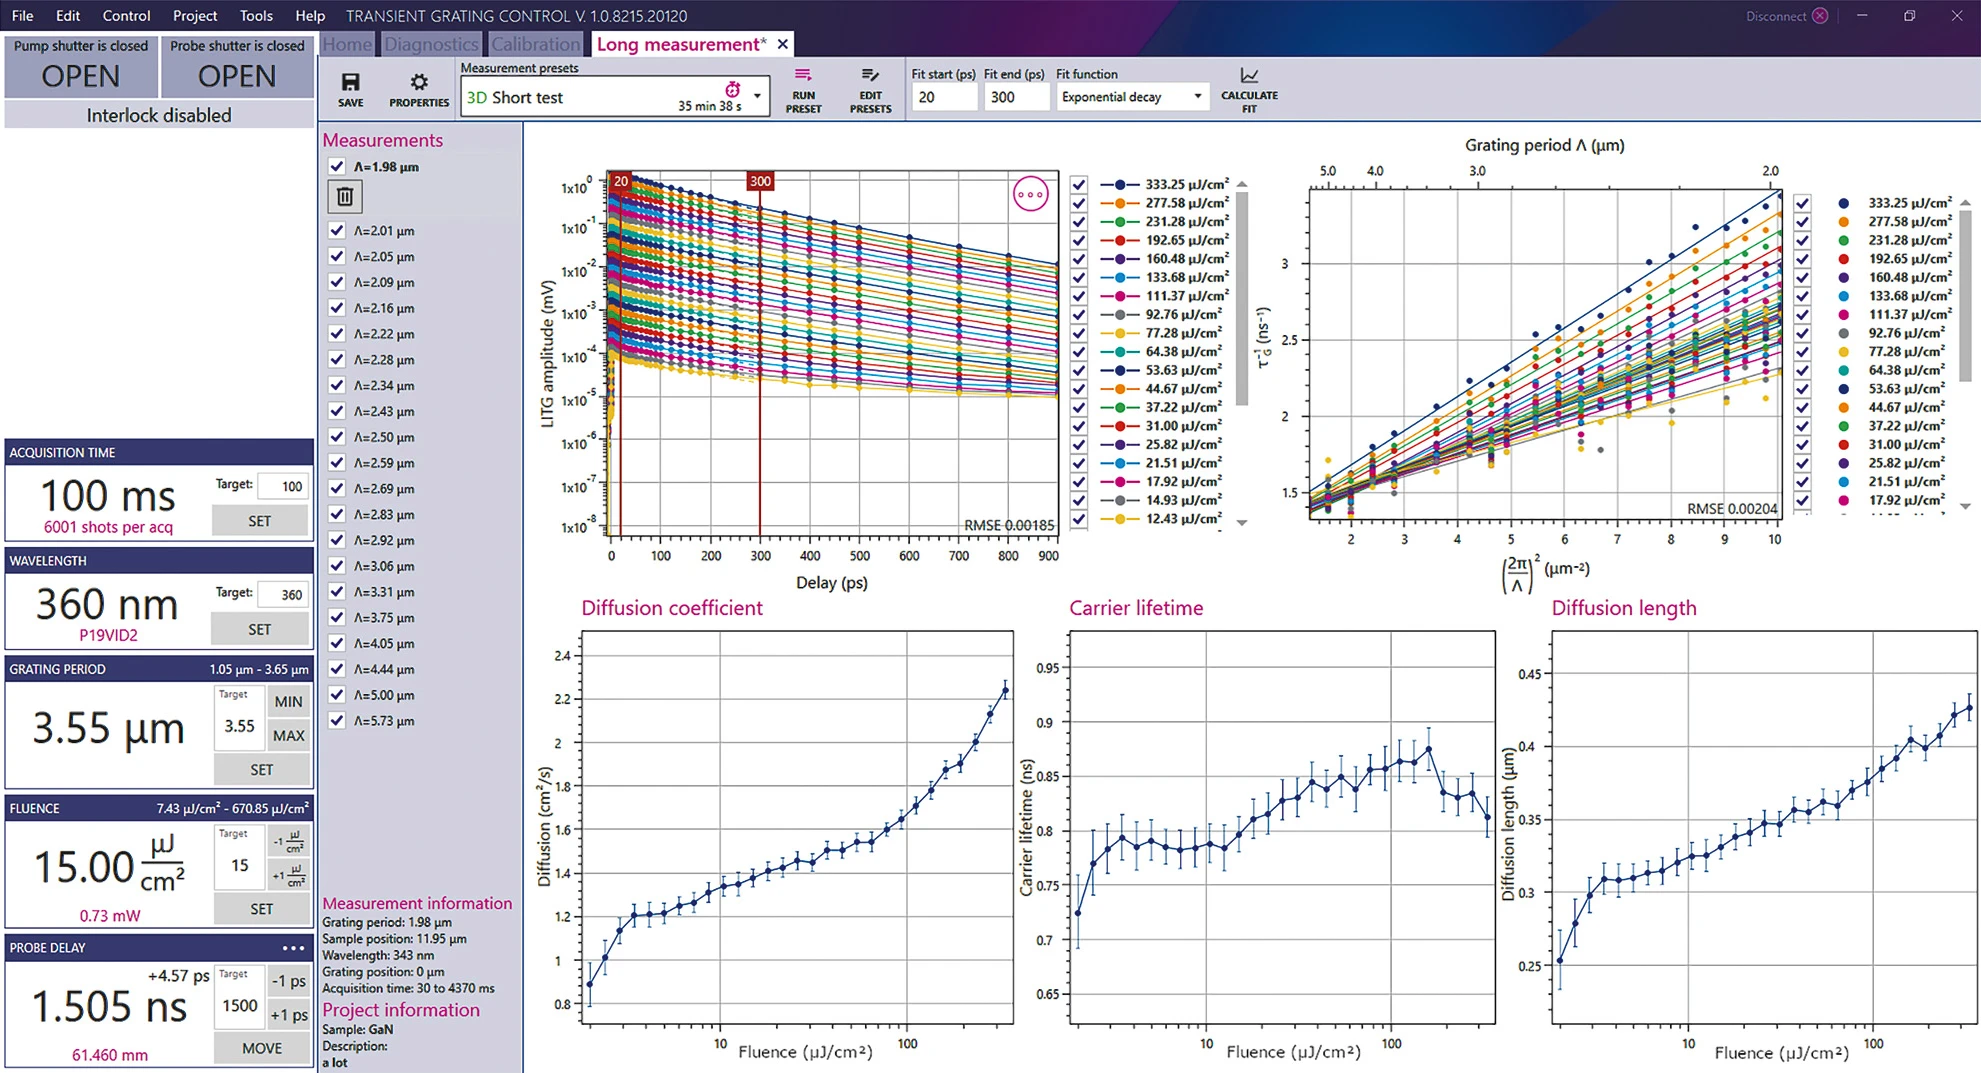Toggle the 333.25 µJ/cm² checkbox on the LITG plot
1981x1073 pixels.
[x=1079, y=185]
